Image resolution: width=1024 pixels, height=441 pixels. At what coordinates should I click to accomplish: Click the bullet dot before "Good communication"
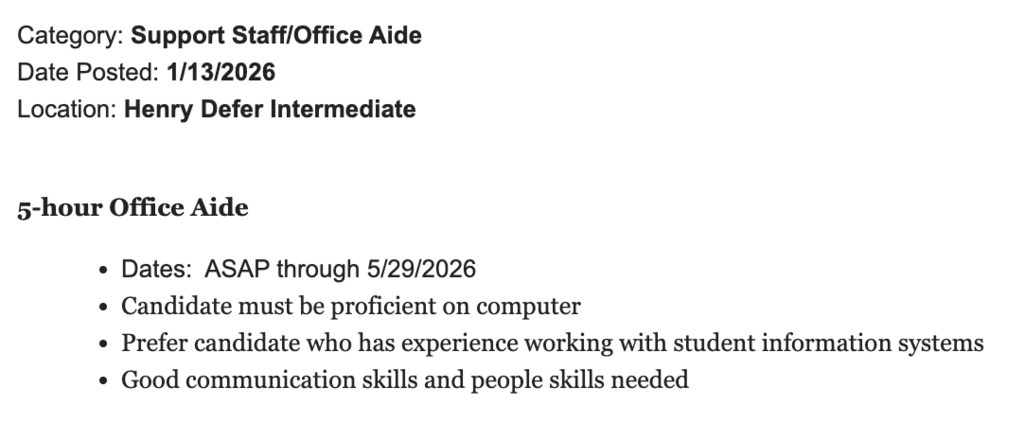point(105,381)
